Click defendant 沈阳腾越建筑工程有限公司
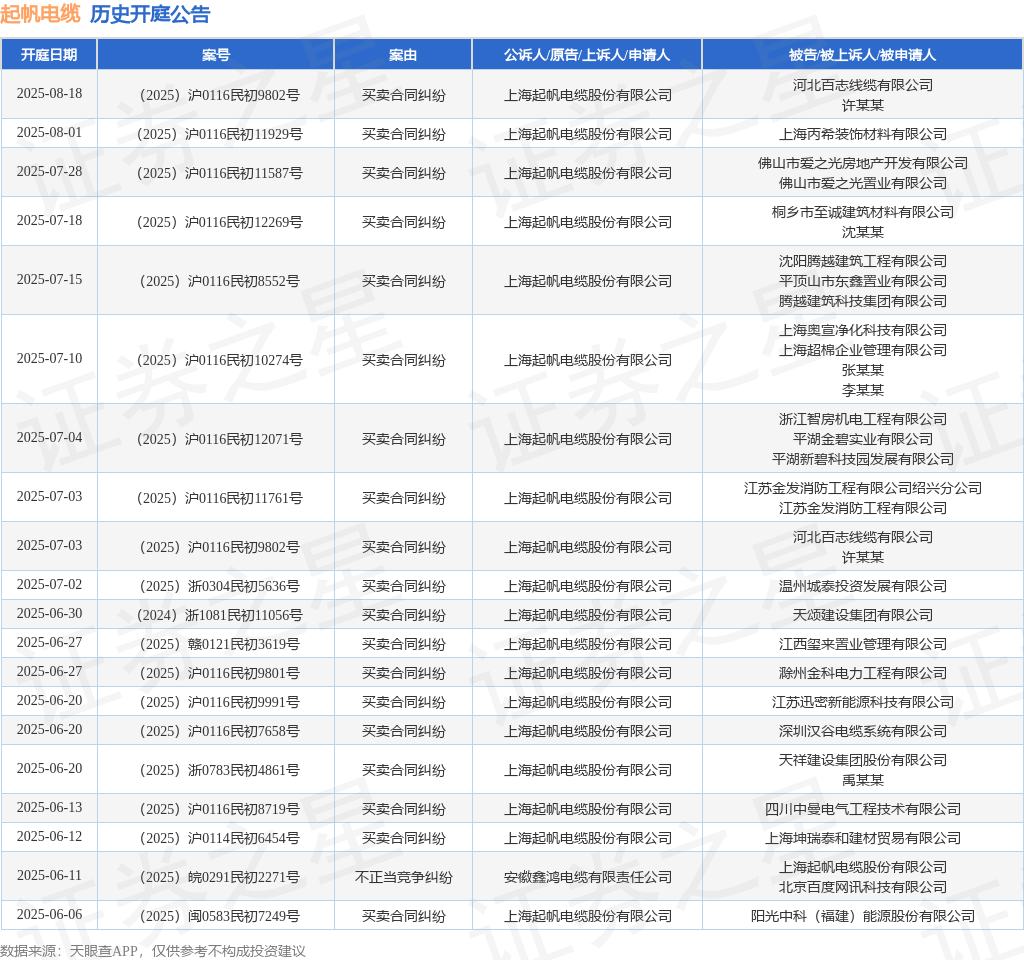The image size is (1024, 960). tap(863, 261)
